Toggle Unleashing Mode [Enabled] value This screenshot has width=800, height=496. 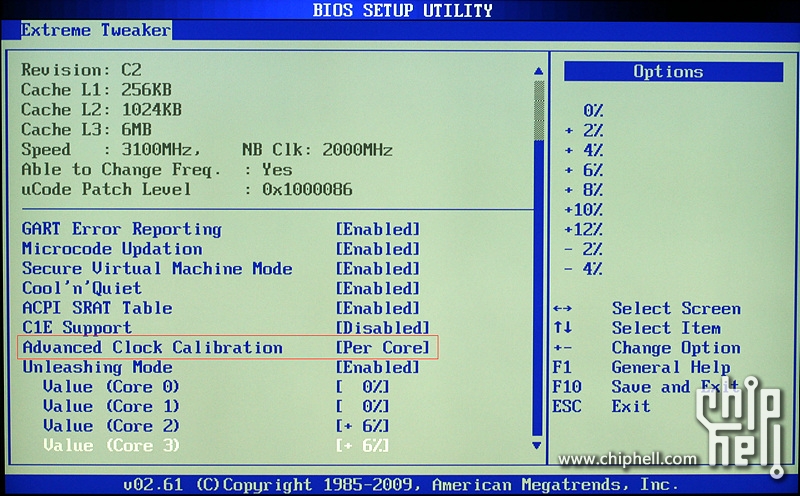click(x=378, y=367)
